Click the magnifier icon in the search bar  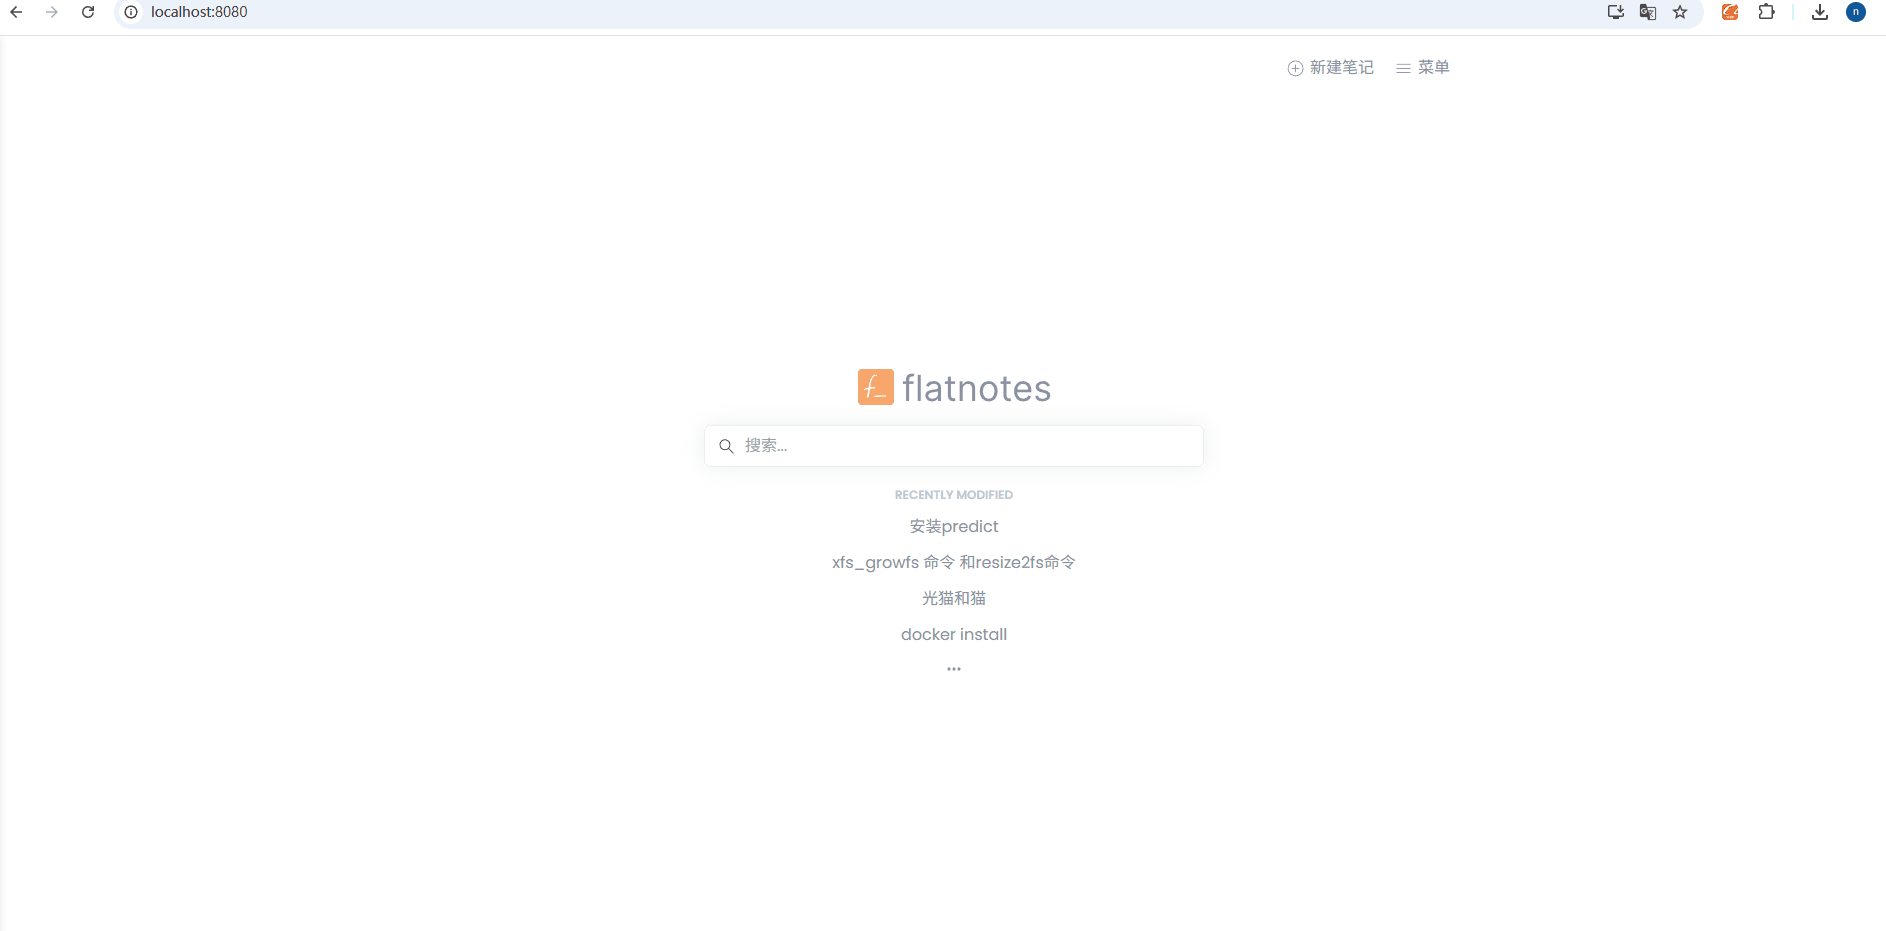pyautogui.click(x=727, y=445)
